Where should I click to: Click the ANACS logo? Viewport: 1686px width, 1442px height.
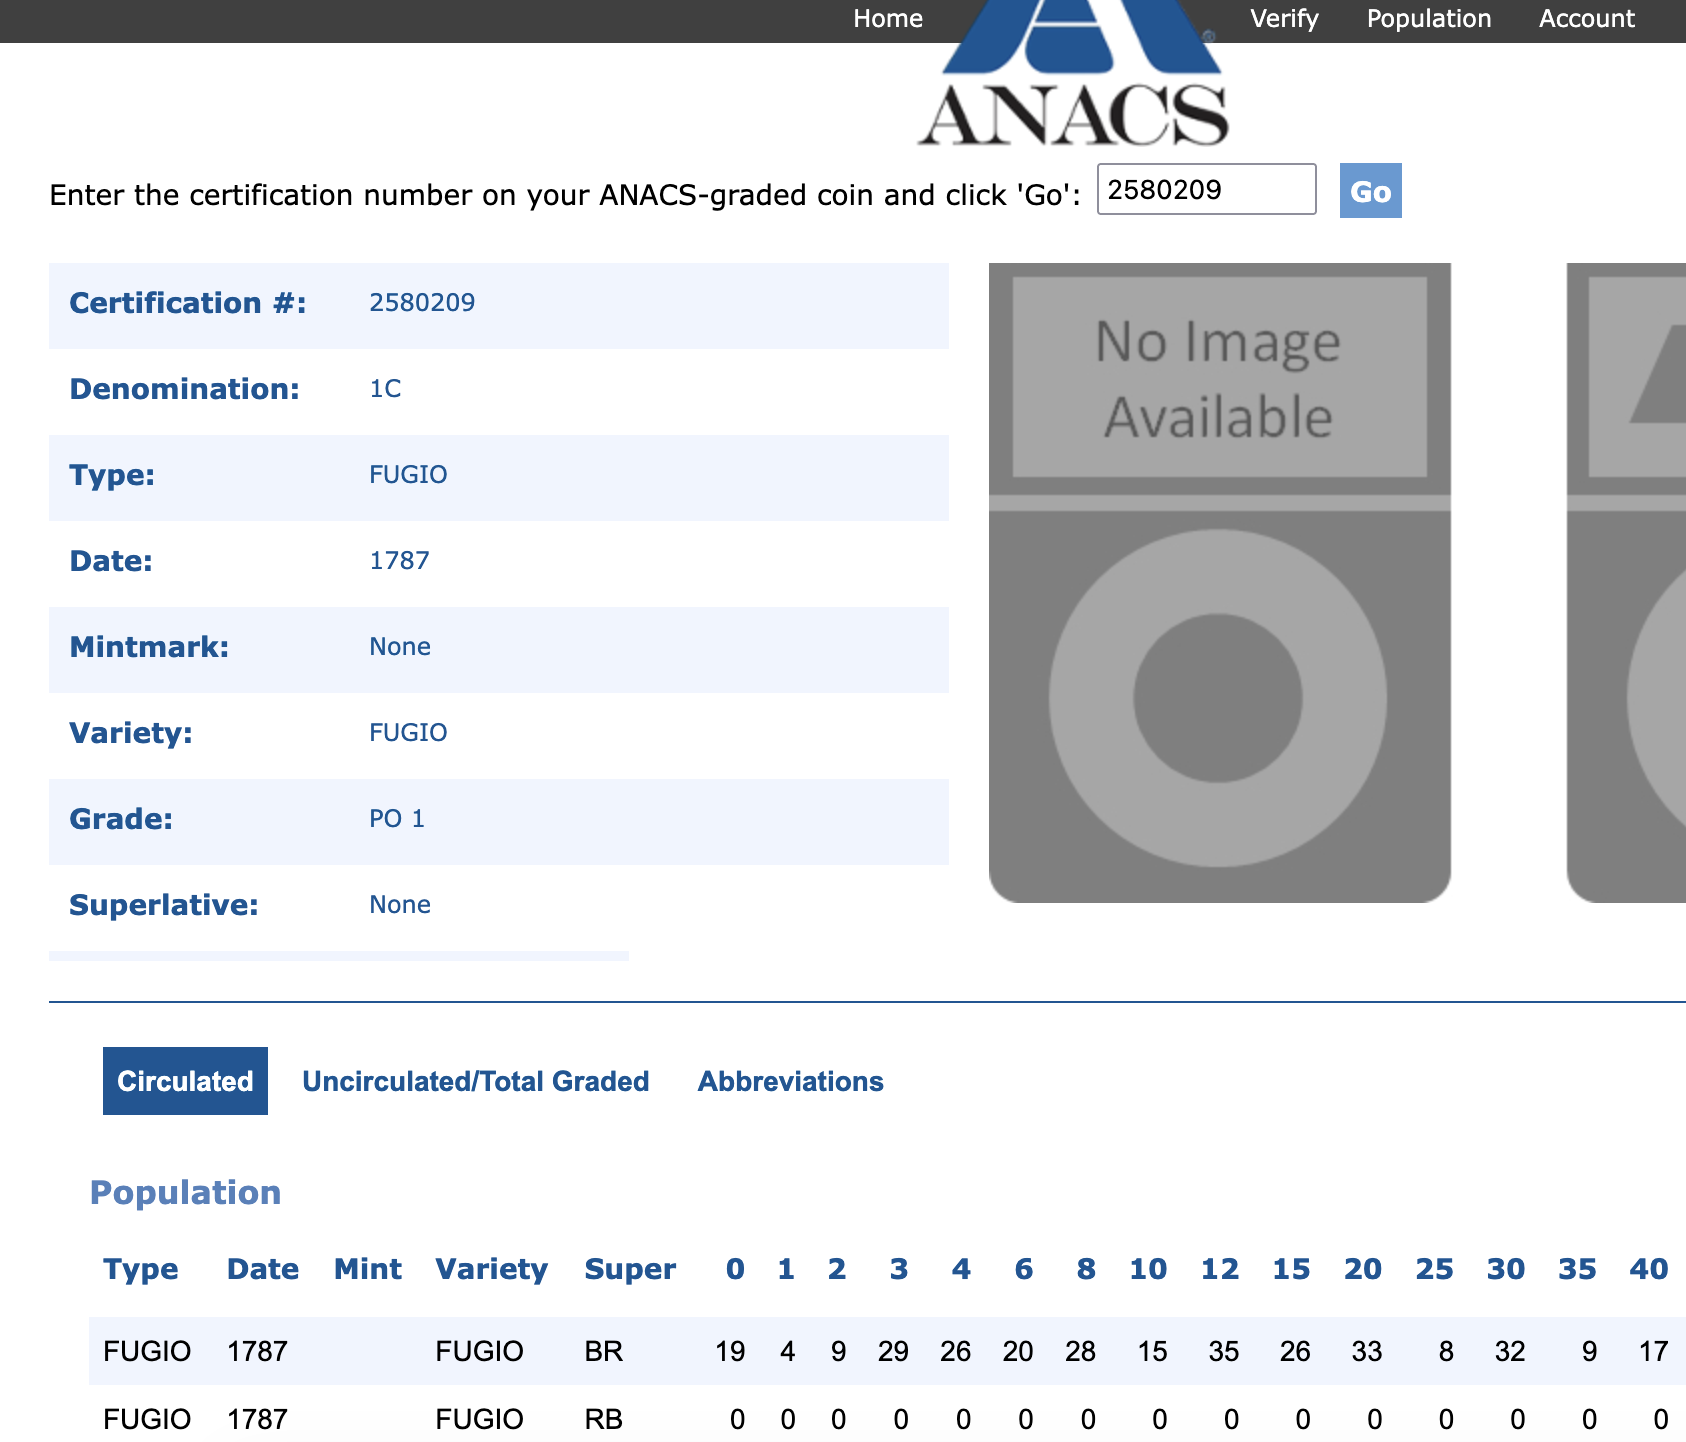click(x=1074, y=74)
